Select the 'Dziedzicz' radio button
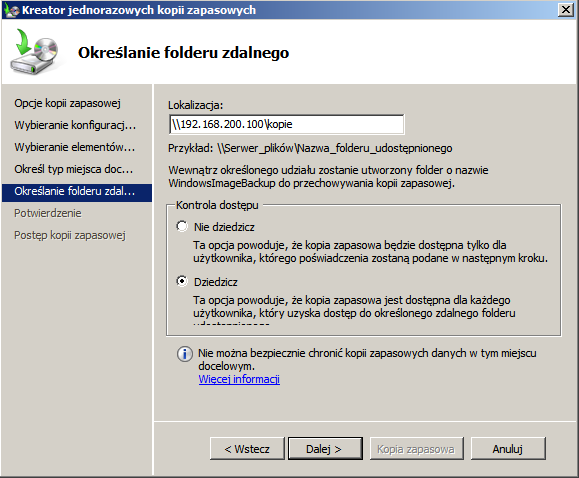 point(182,281)
